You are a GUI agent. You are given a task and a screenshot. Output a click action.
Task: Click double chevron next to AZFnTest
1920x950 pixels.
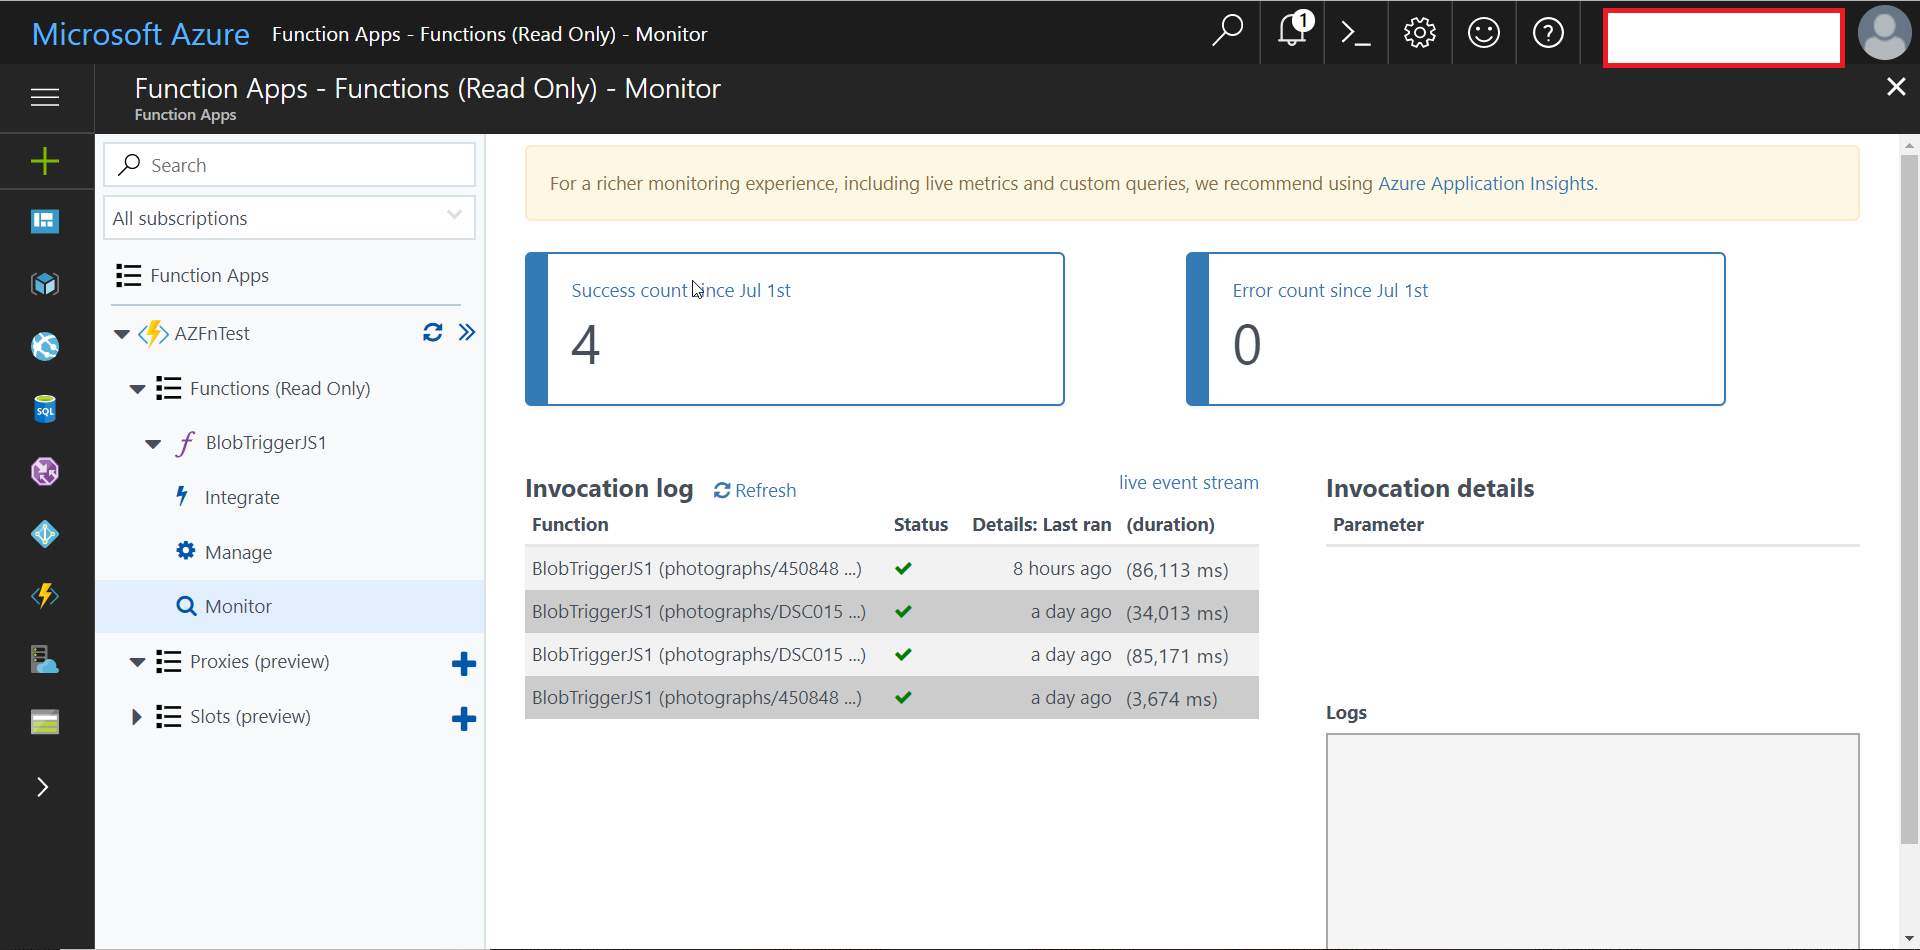(x=467, y=332)
